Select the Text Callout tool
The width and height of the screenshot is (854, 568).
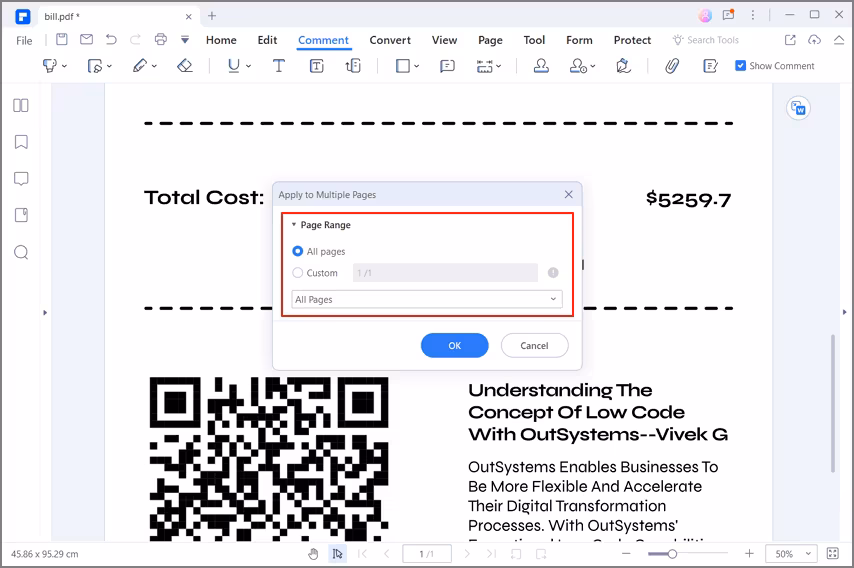click(353, 66)
